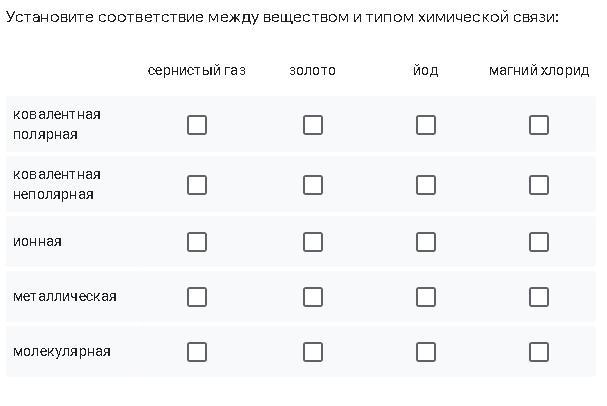This screenshot has height=406, width=607.
Task: Check металлическая for йод
Action: click(426, 297)
